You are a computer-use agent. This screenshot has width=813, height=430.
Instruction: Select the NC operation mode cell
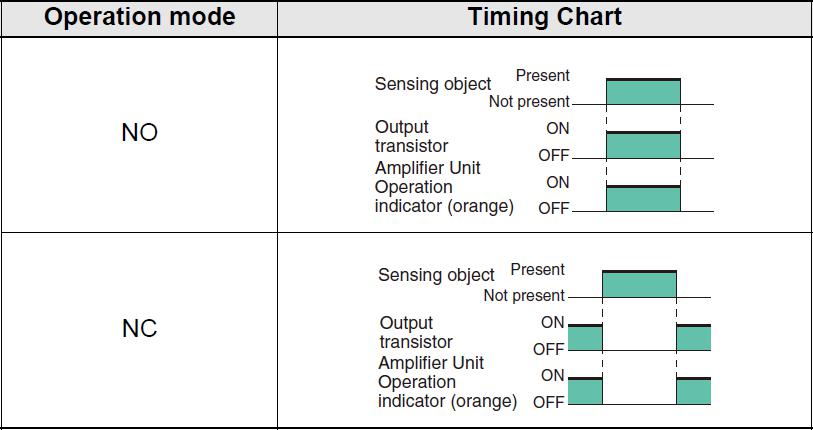pyautogui.click(x=139, y=329)
